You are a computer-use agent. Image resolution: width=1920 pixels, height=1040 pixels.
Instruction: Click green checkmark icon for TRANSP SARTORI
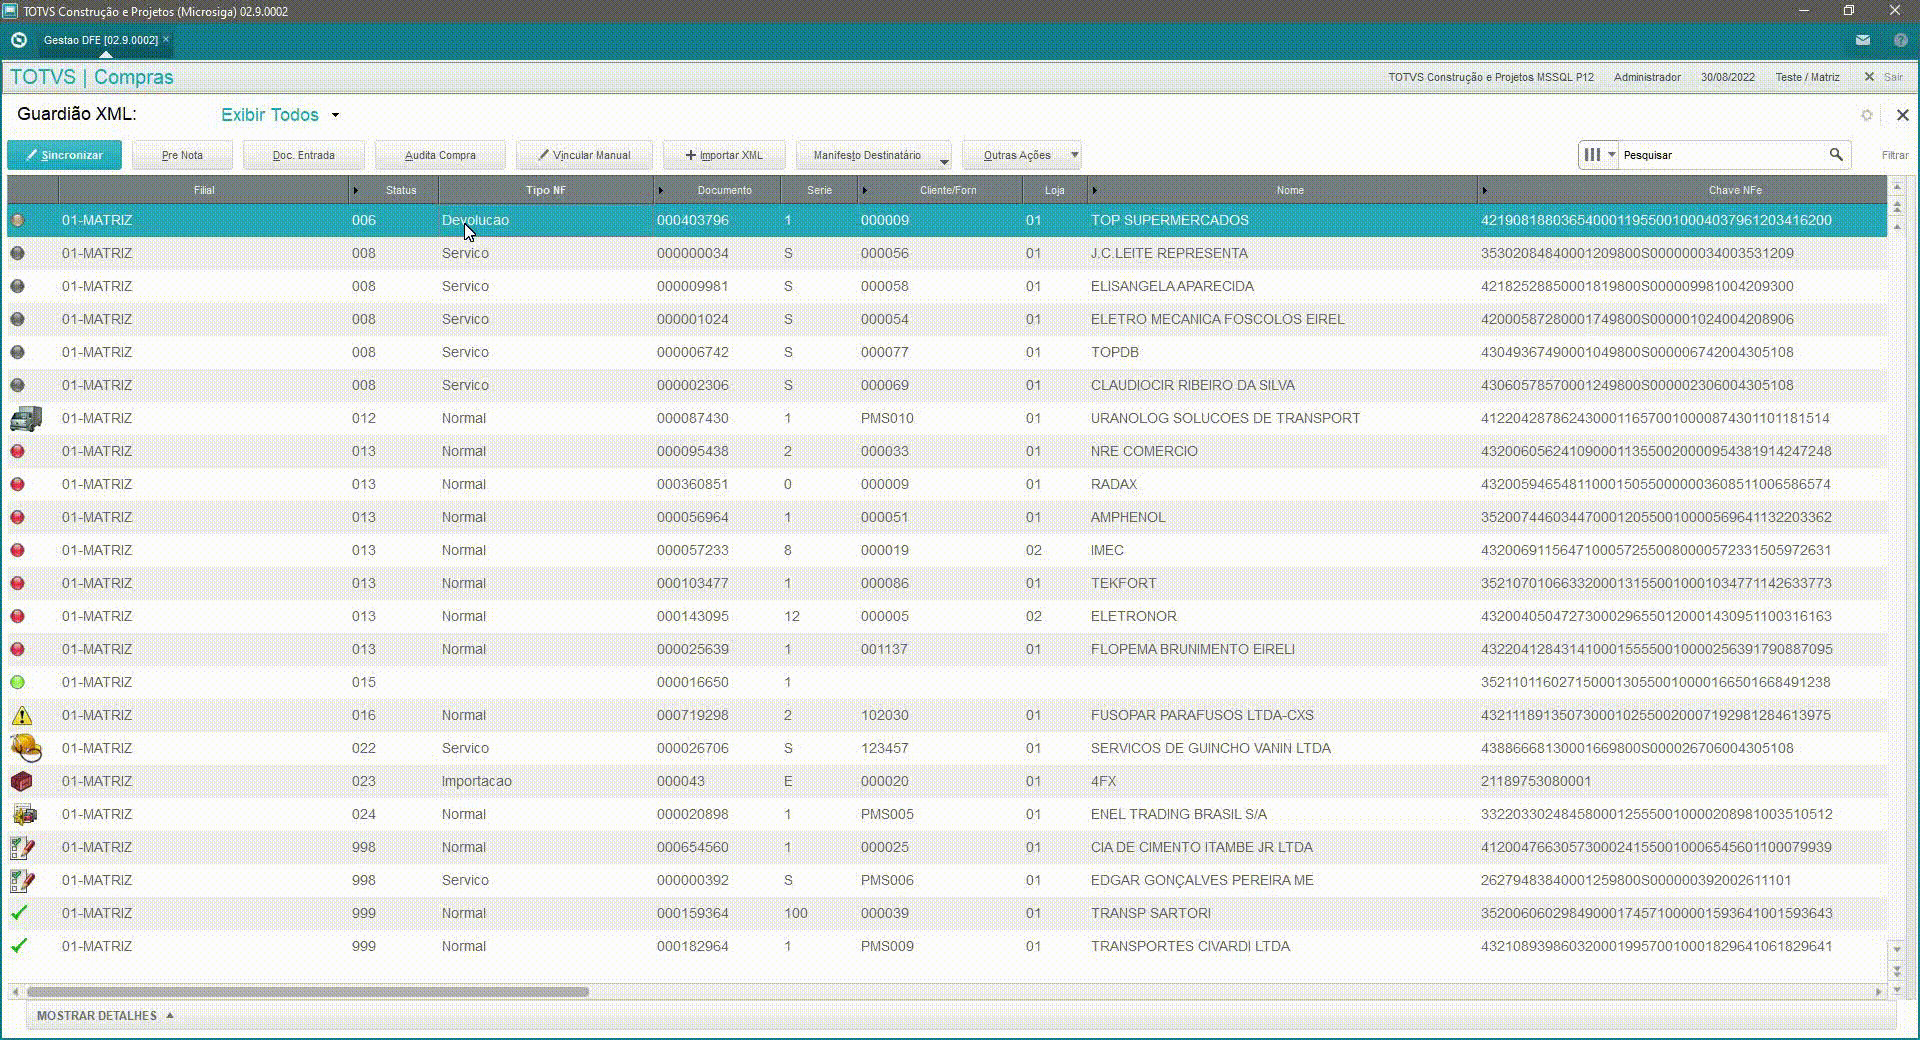pyautogui.click(x=18, y=913)
